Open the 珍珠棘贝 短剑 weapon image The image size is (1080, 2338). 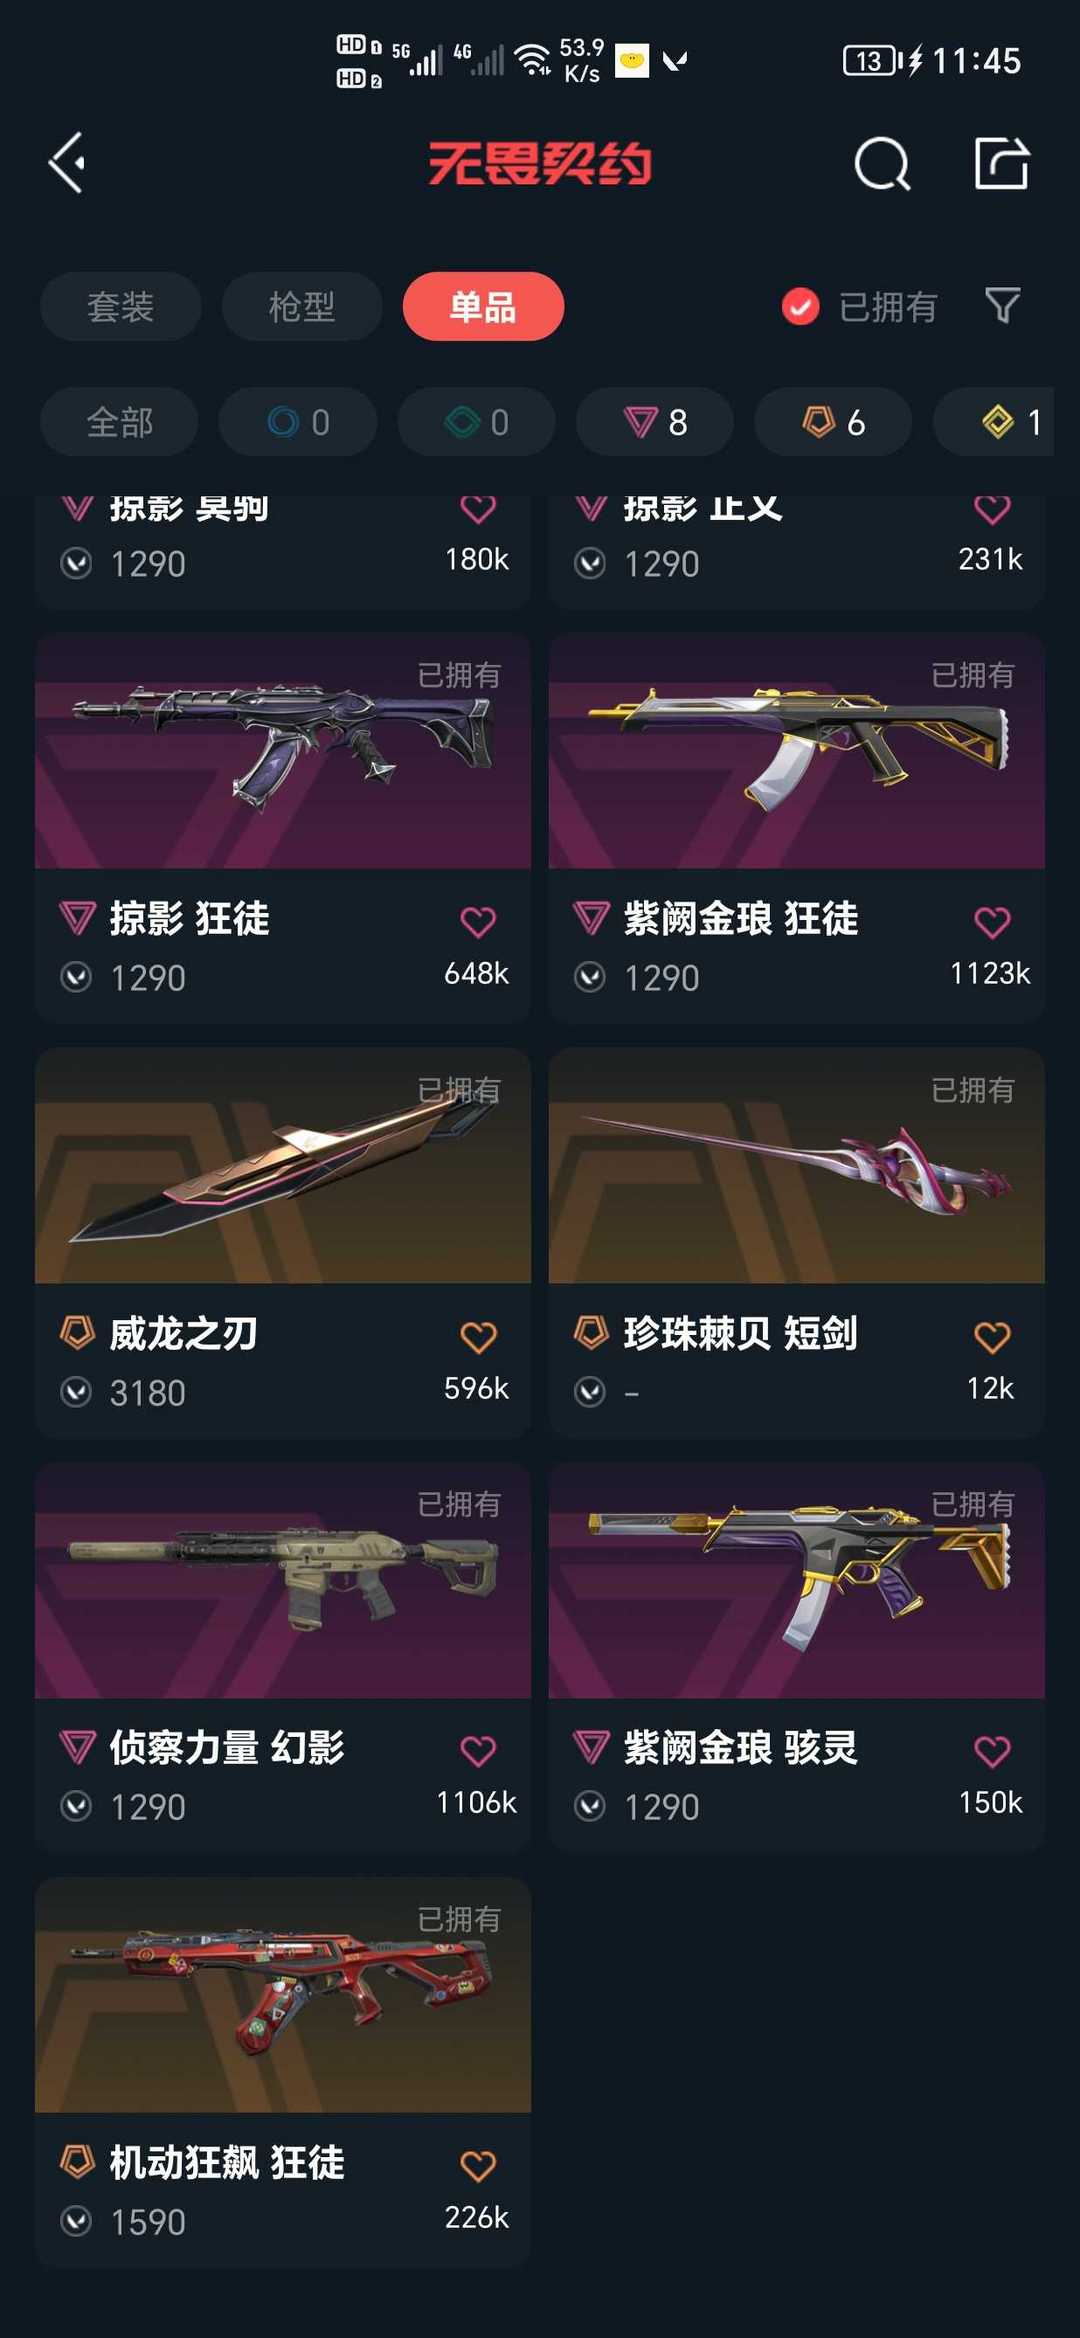[797, 1166]
